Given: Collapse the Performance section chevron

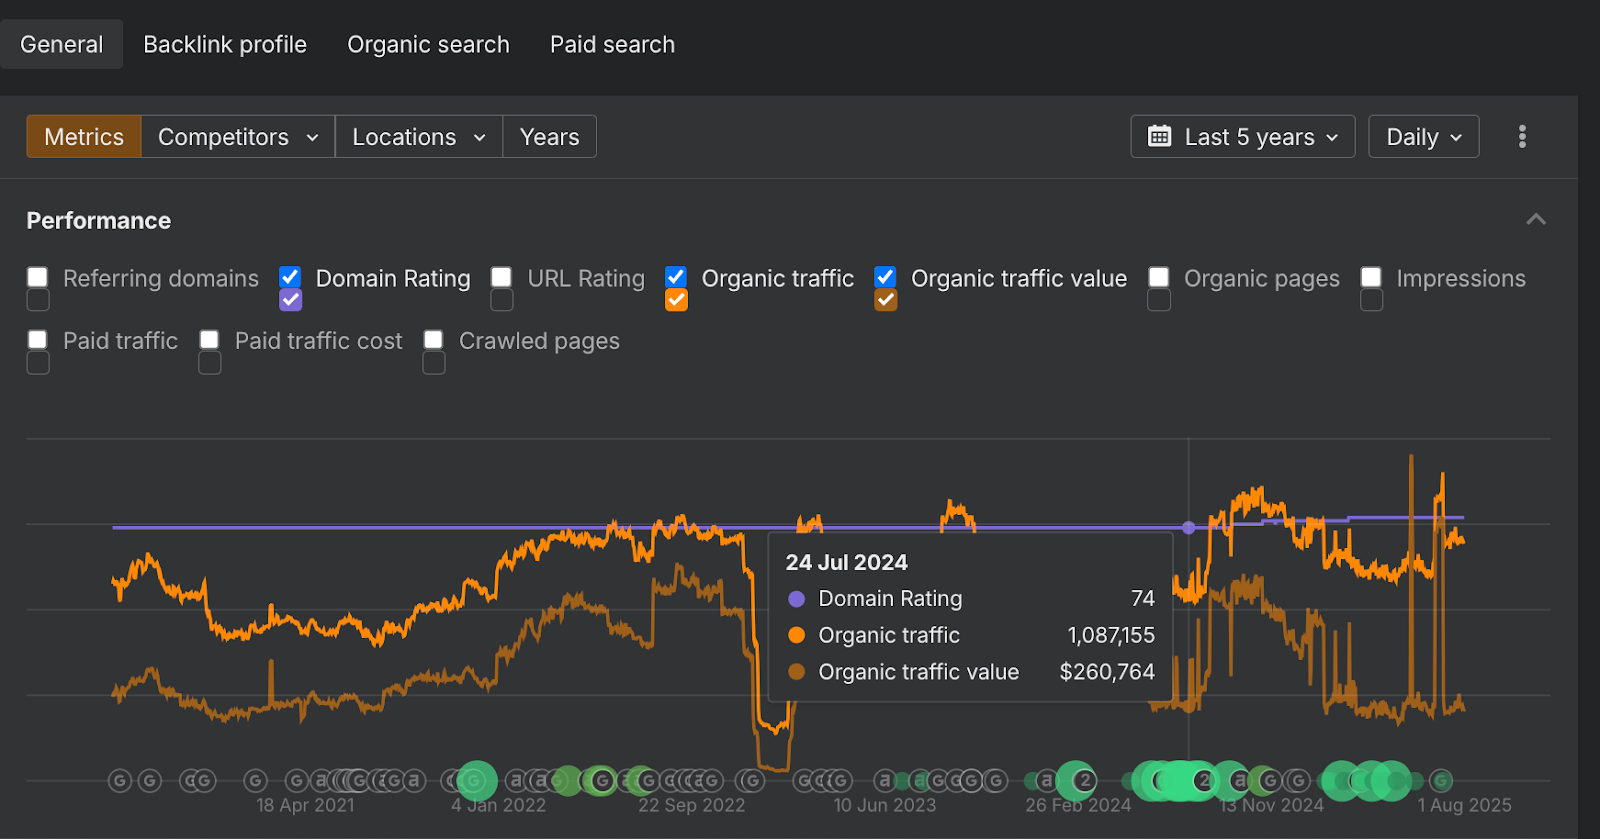Looking at the screenshot, I should (1536, 220).
